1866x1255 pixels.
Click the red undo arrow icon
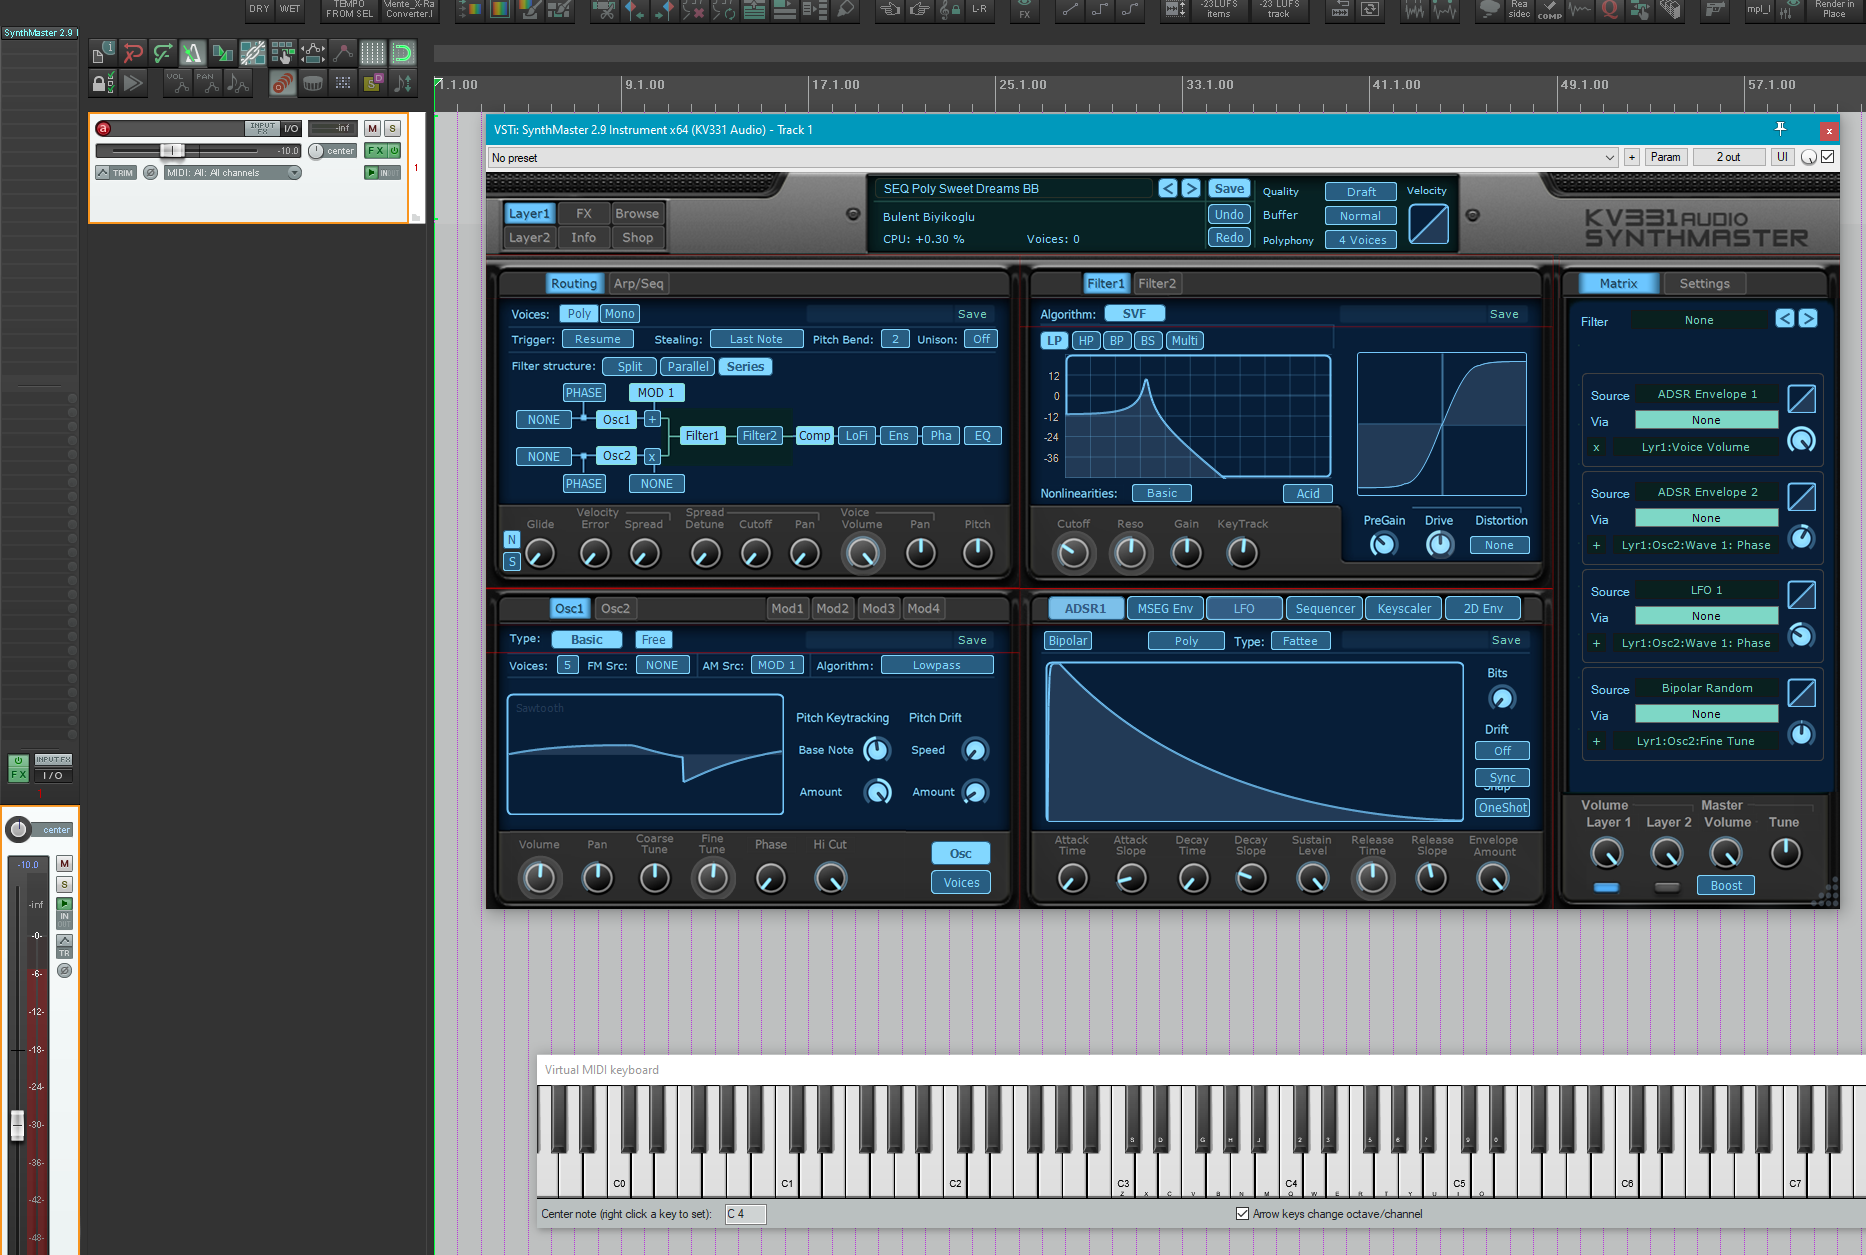point(133,52)
